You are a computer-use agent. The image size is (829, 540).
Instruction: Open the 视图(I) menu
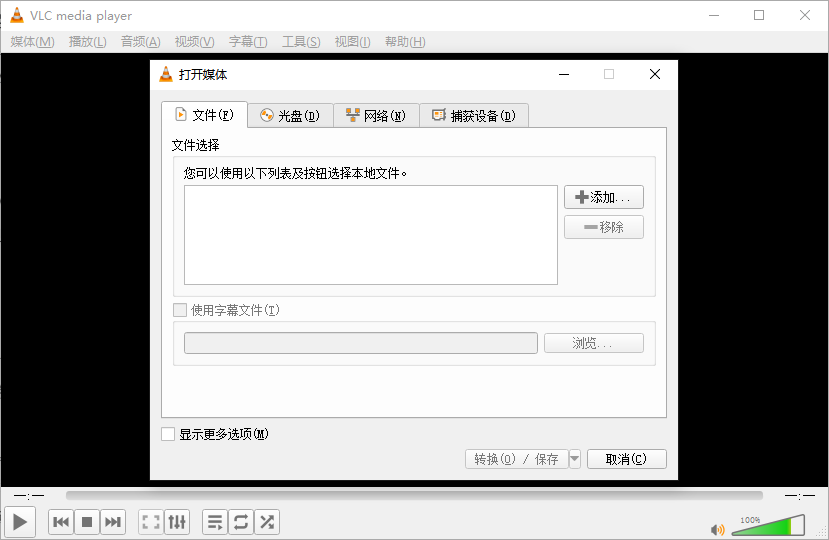(x=353, y=42)
